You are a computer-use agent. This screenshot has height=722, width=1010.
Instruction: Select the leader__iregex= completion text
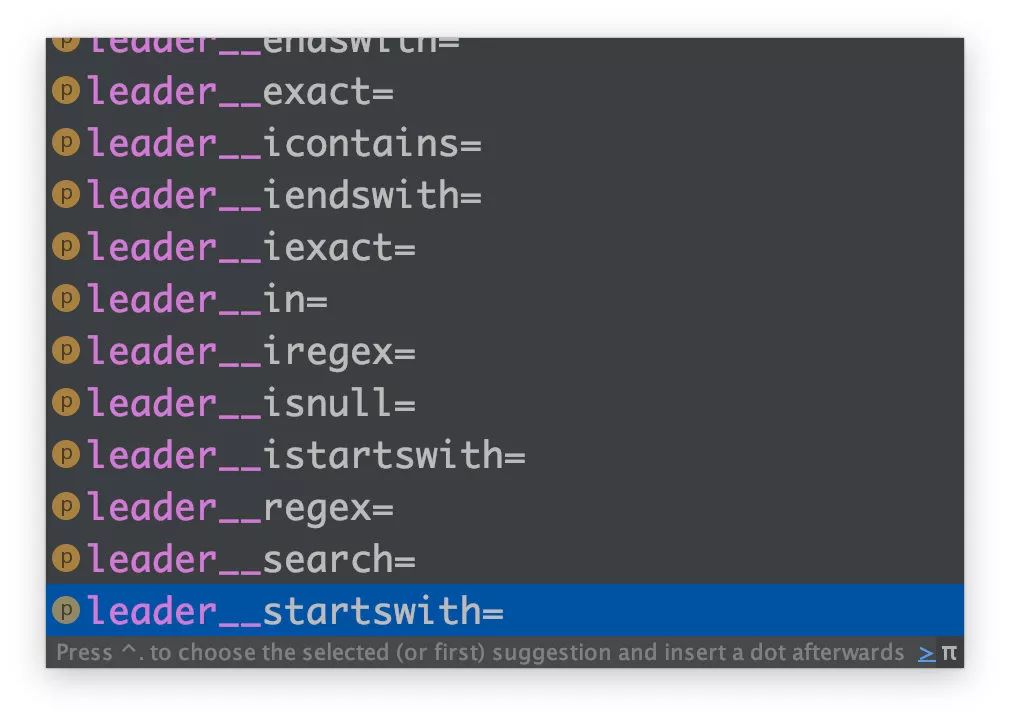[251, 352]
